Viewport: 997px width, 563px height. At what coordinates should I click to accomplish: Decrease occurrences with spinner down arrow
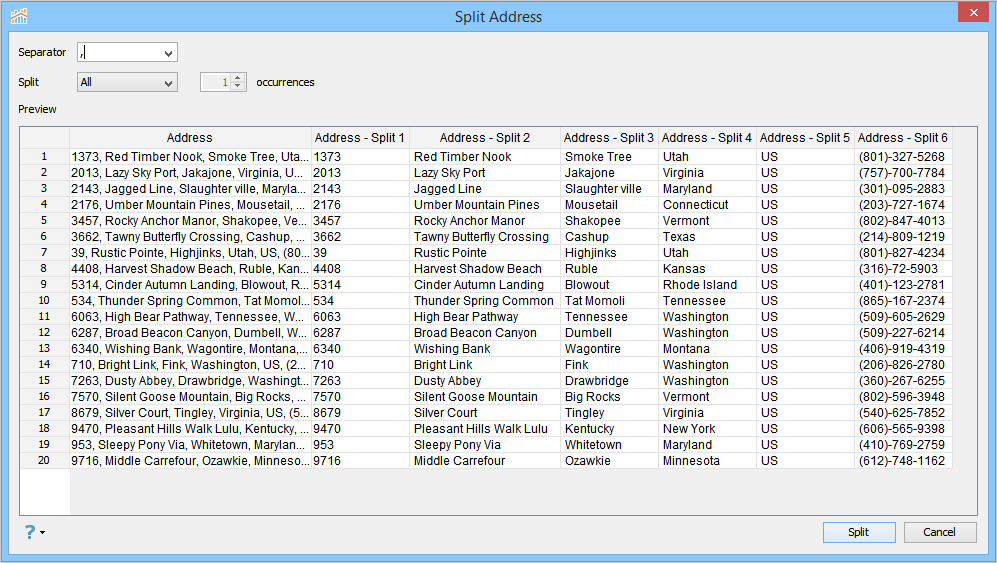pos(238,86)
